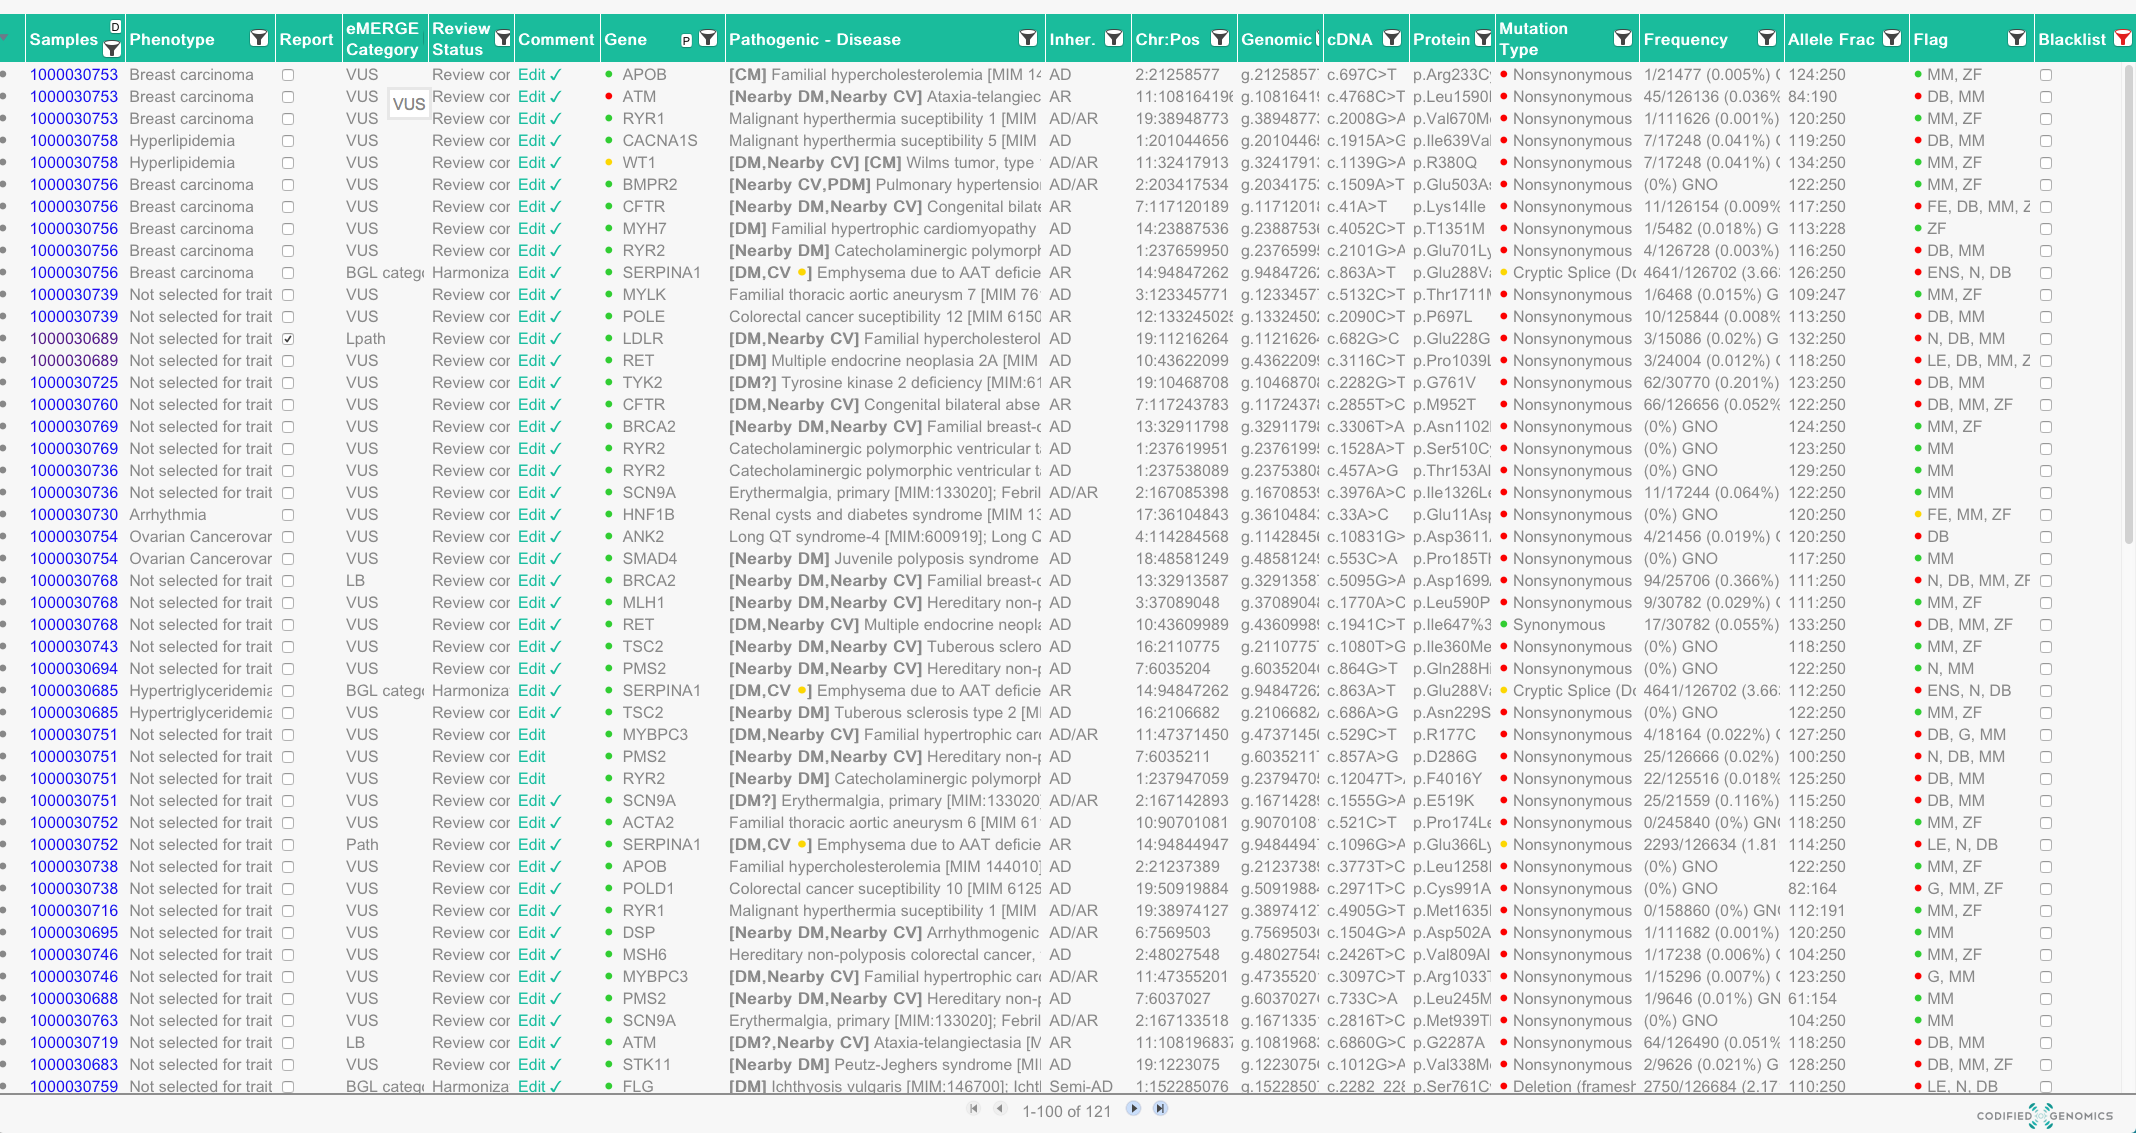Image resolution: width=2136 pixels, height=1134 pixels.
Task: Sort by the Phenotype column header
Action: [172, 40]
